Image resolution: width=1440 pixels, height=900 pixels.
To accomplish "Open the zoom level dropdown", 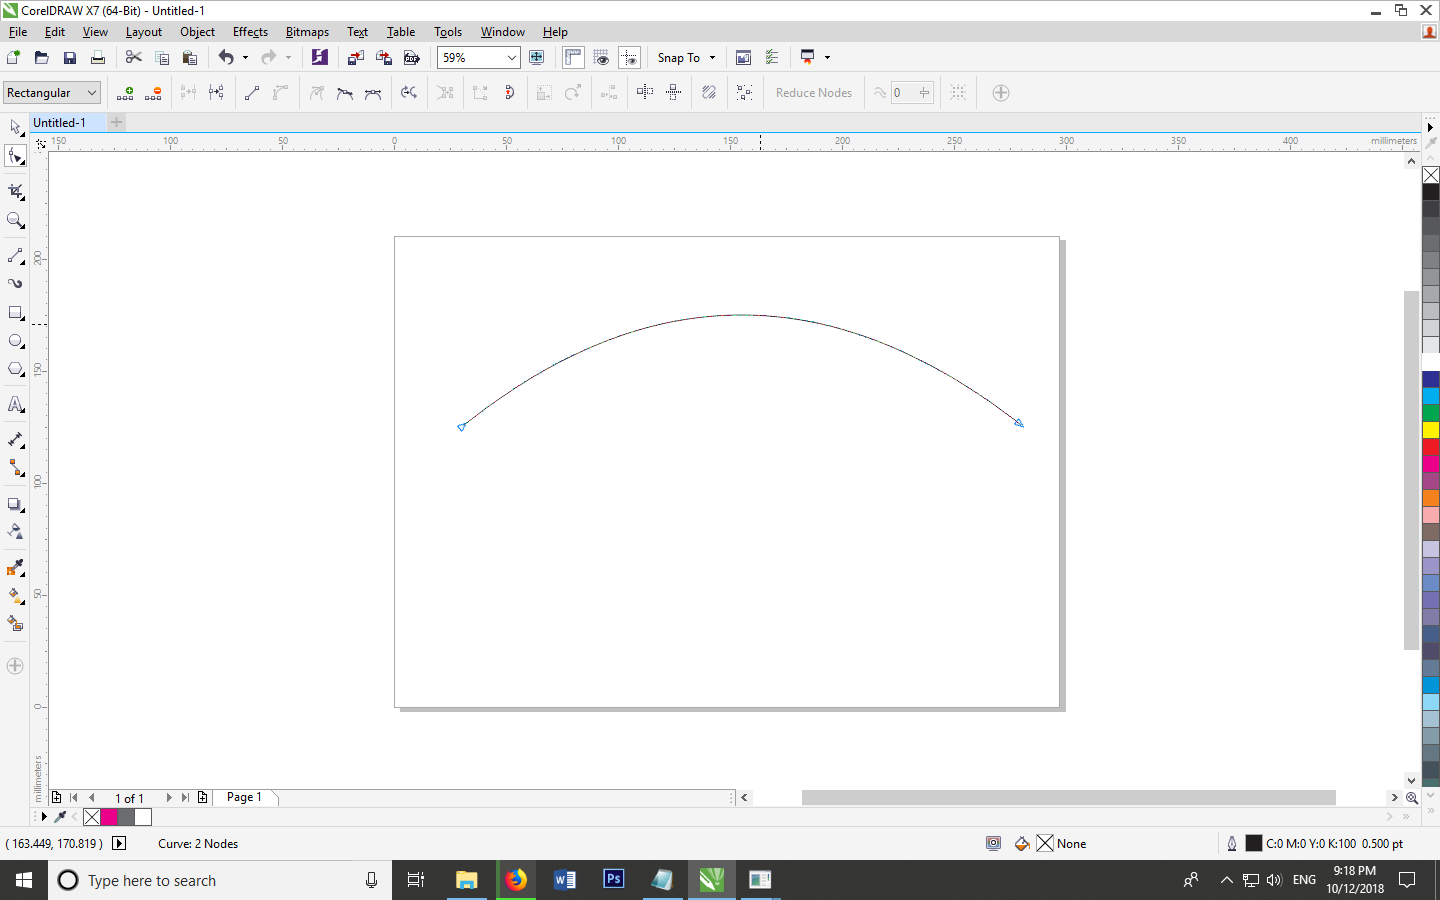I will (x=511, y=58).
